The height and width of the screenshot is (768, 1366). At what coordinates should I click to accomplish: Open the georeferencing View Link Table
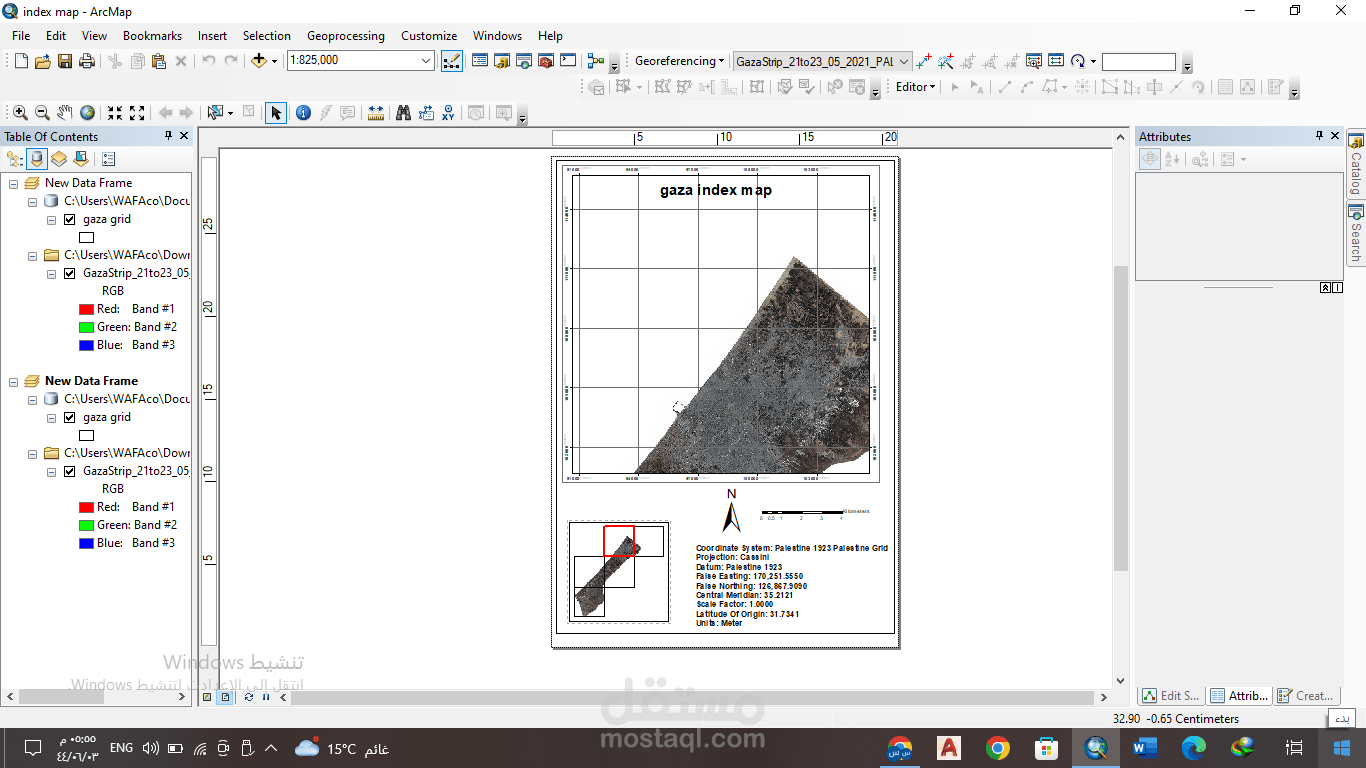point(1056,61)
